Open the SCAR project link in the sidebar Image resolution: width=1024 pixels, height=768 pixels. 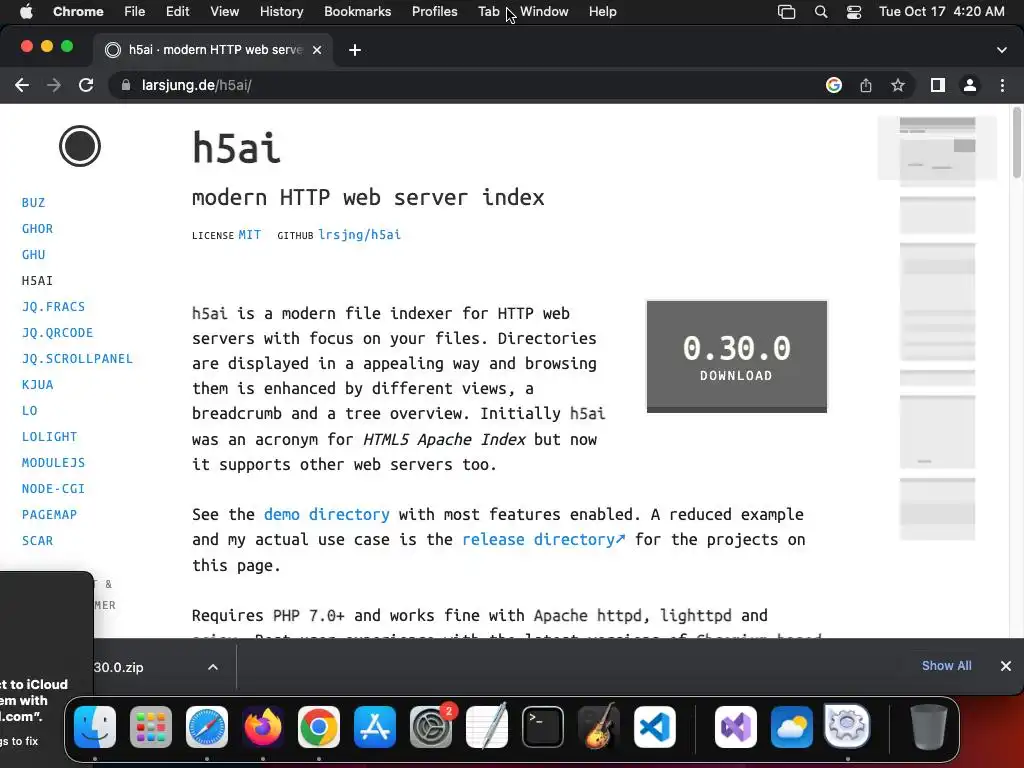click(37, 541)
